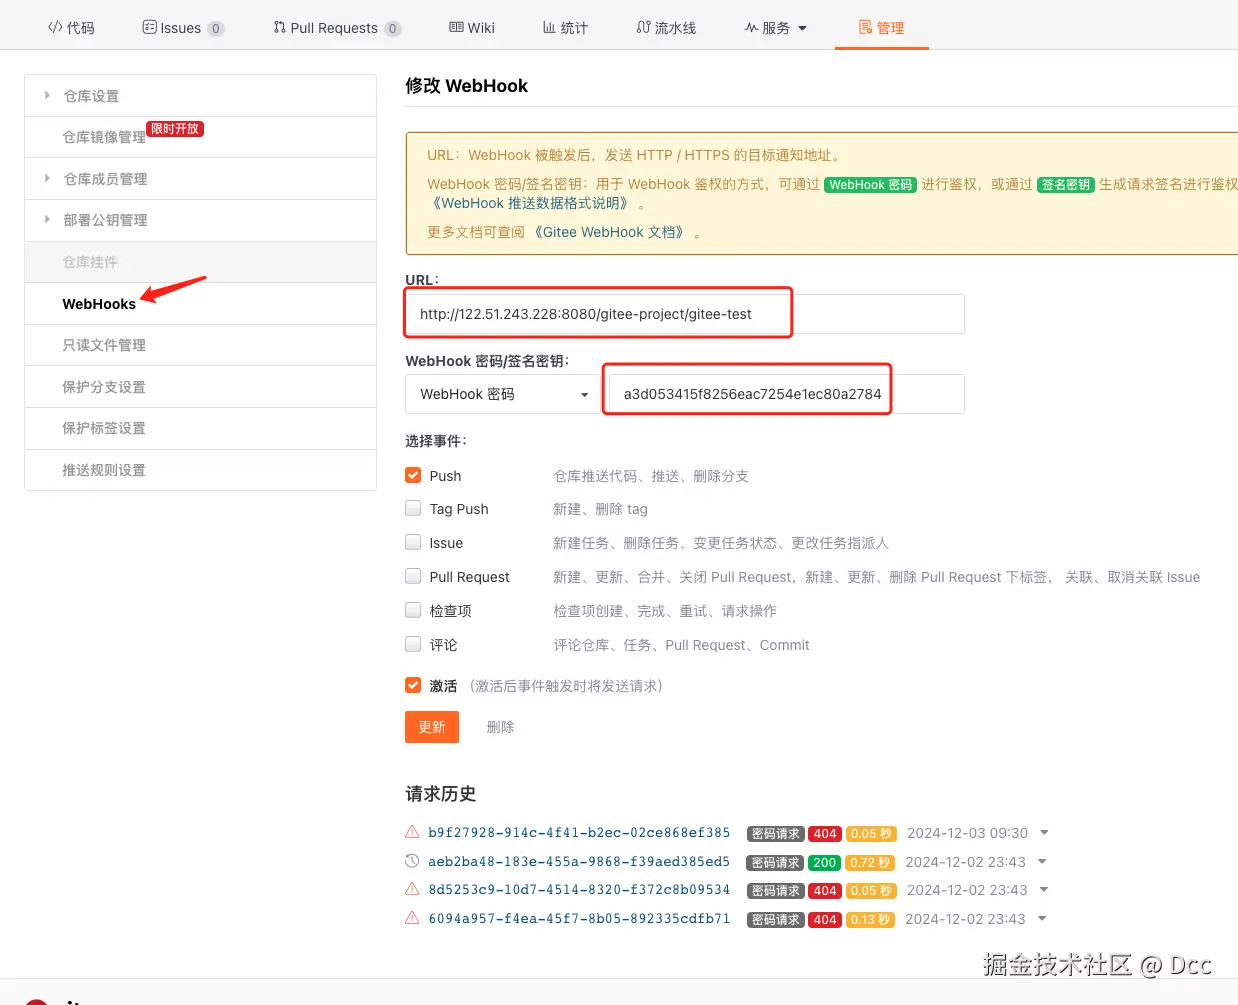Click the green 签名密钥 tag
Screen dimensions: 1238x1005
click(1066, 185)
